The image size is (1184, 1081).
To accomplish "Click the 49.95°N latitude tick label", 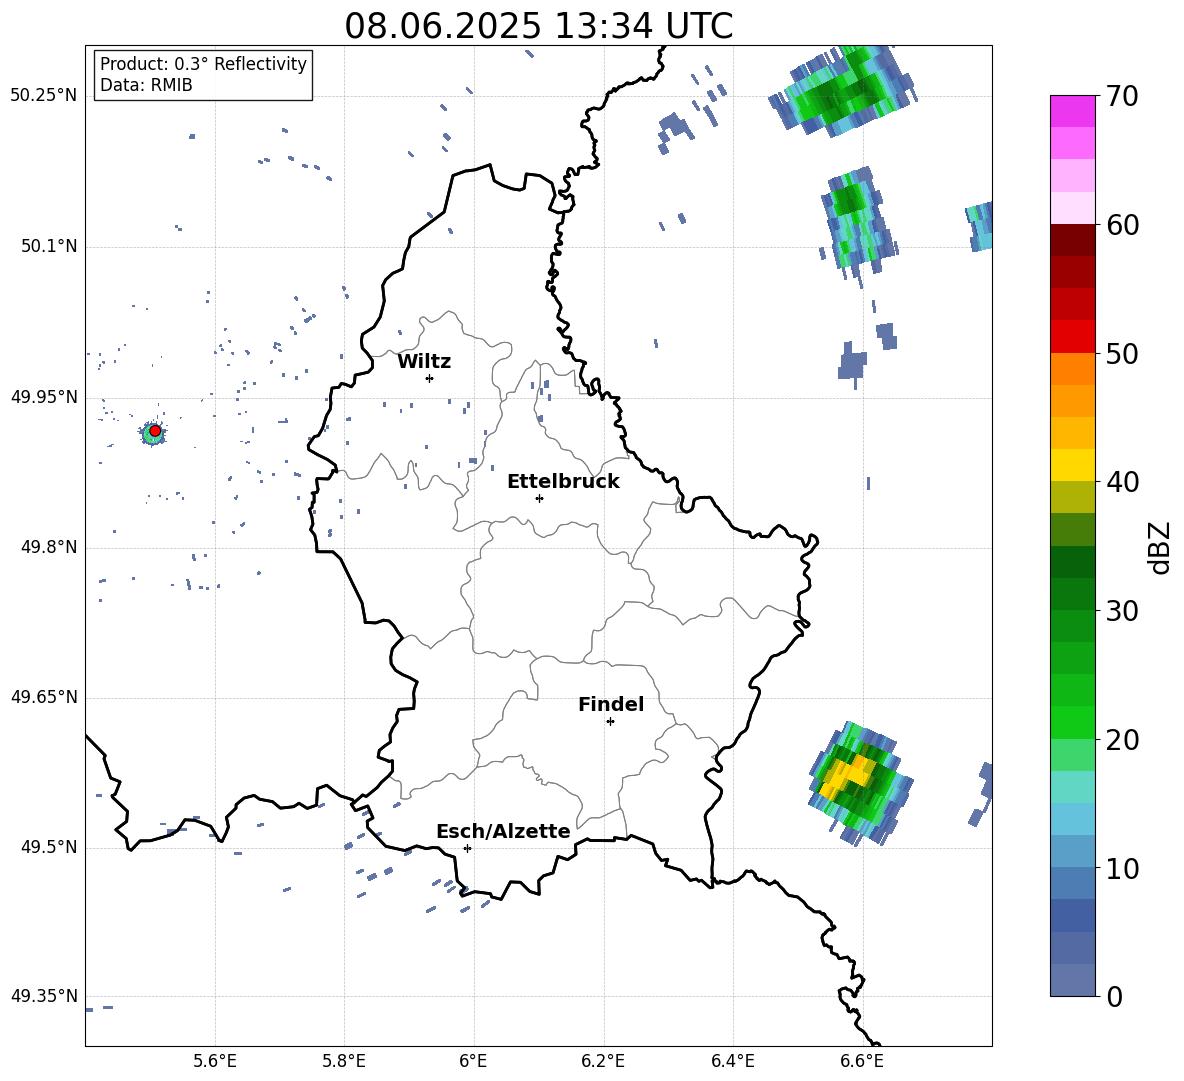I will click(x=44, y=397).
